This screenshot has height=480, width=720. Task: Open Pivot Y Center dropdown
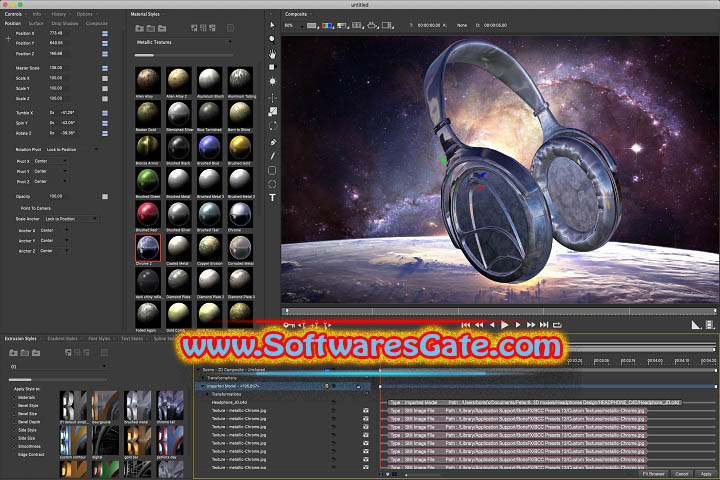coord(51,171)
